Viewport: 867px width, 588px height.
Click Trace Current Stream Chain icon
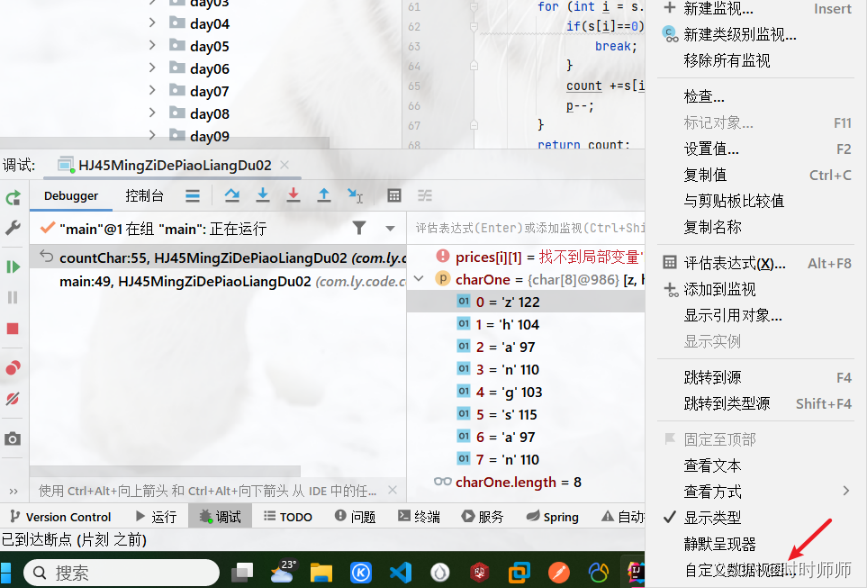click(425, 195)
